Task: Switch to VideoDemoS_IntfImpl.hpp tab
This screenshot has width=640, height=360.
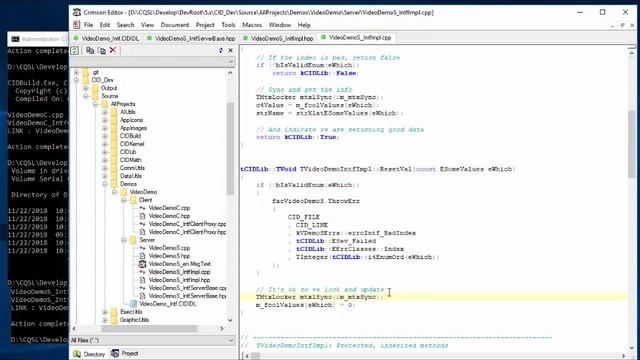Action: tap(278, 38)
